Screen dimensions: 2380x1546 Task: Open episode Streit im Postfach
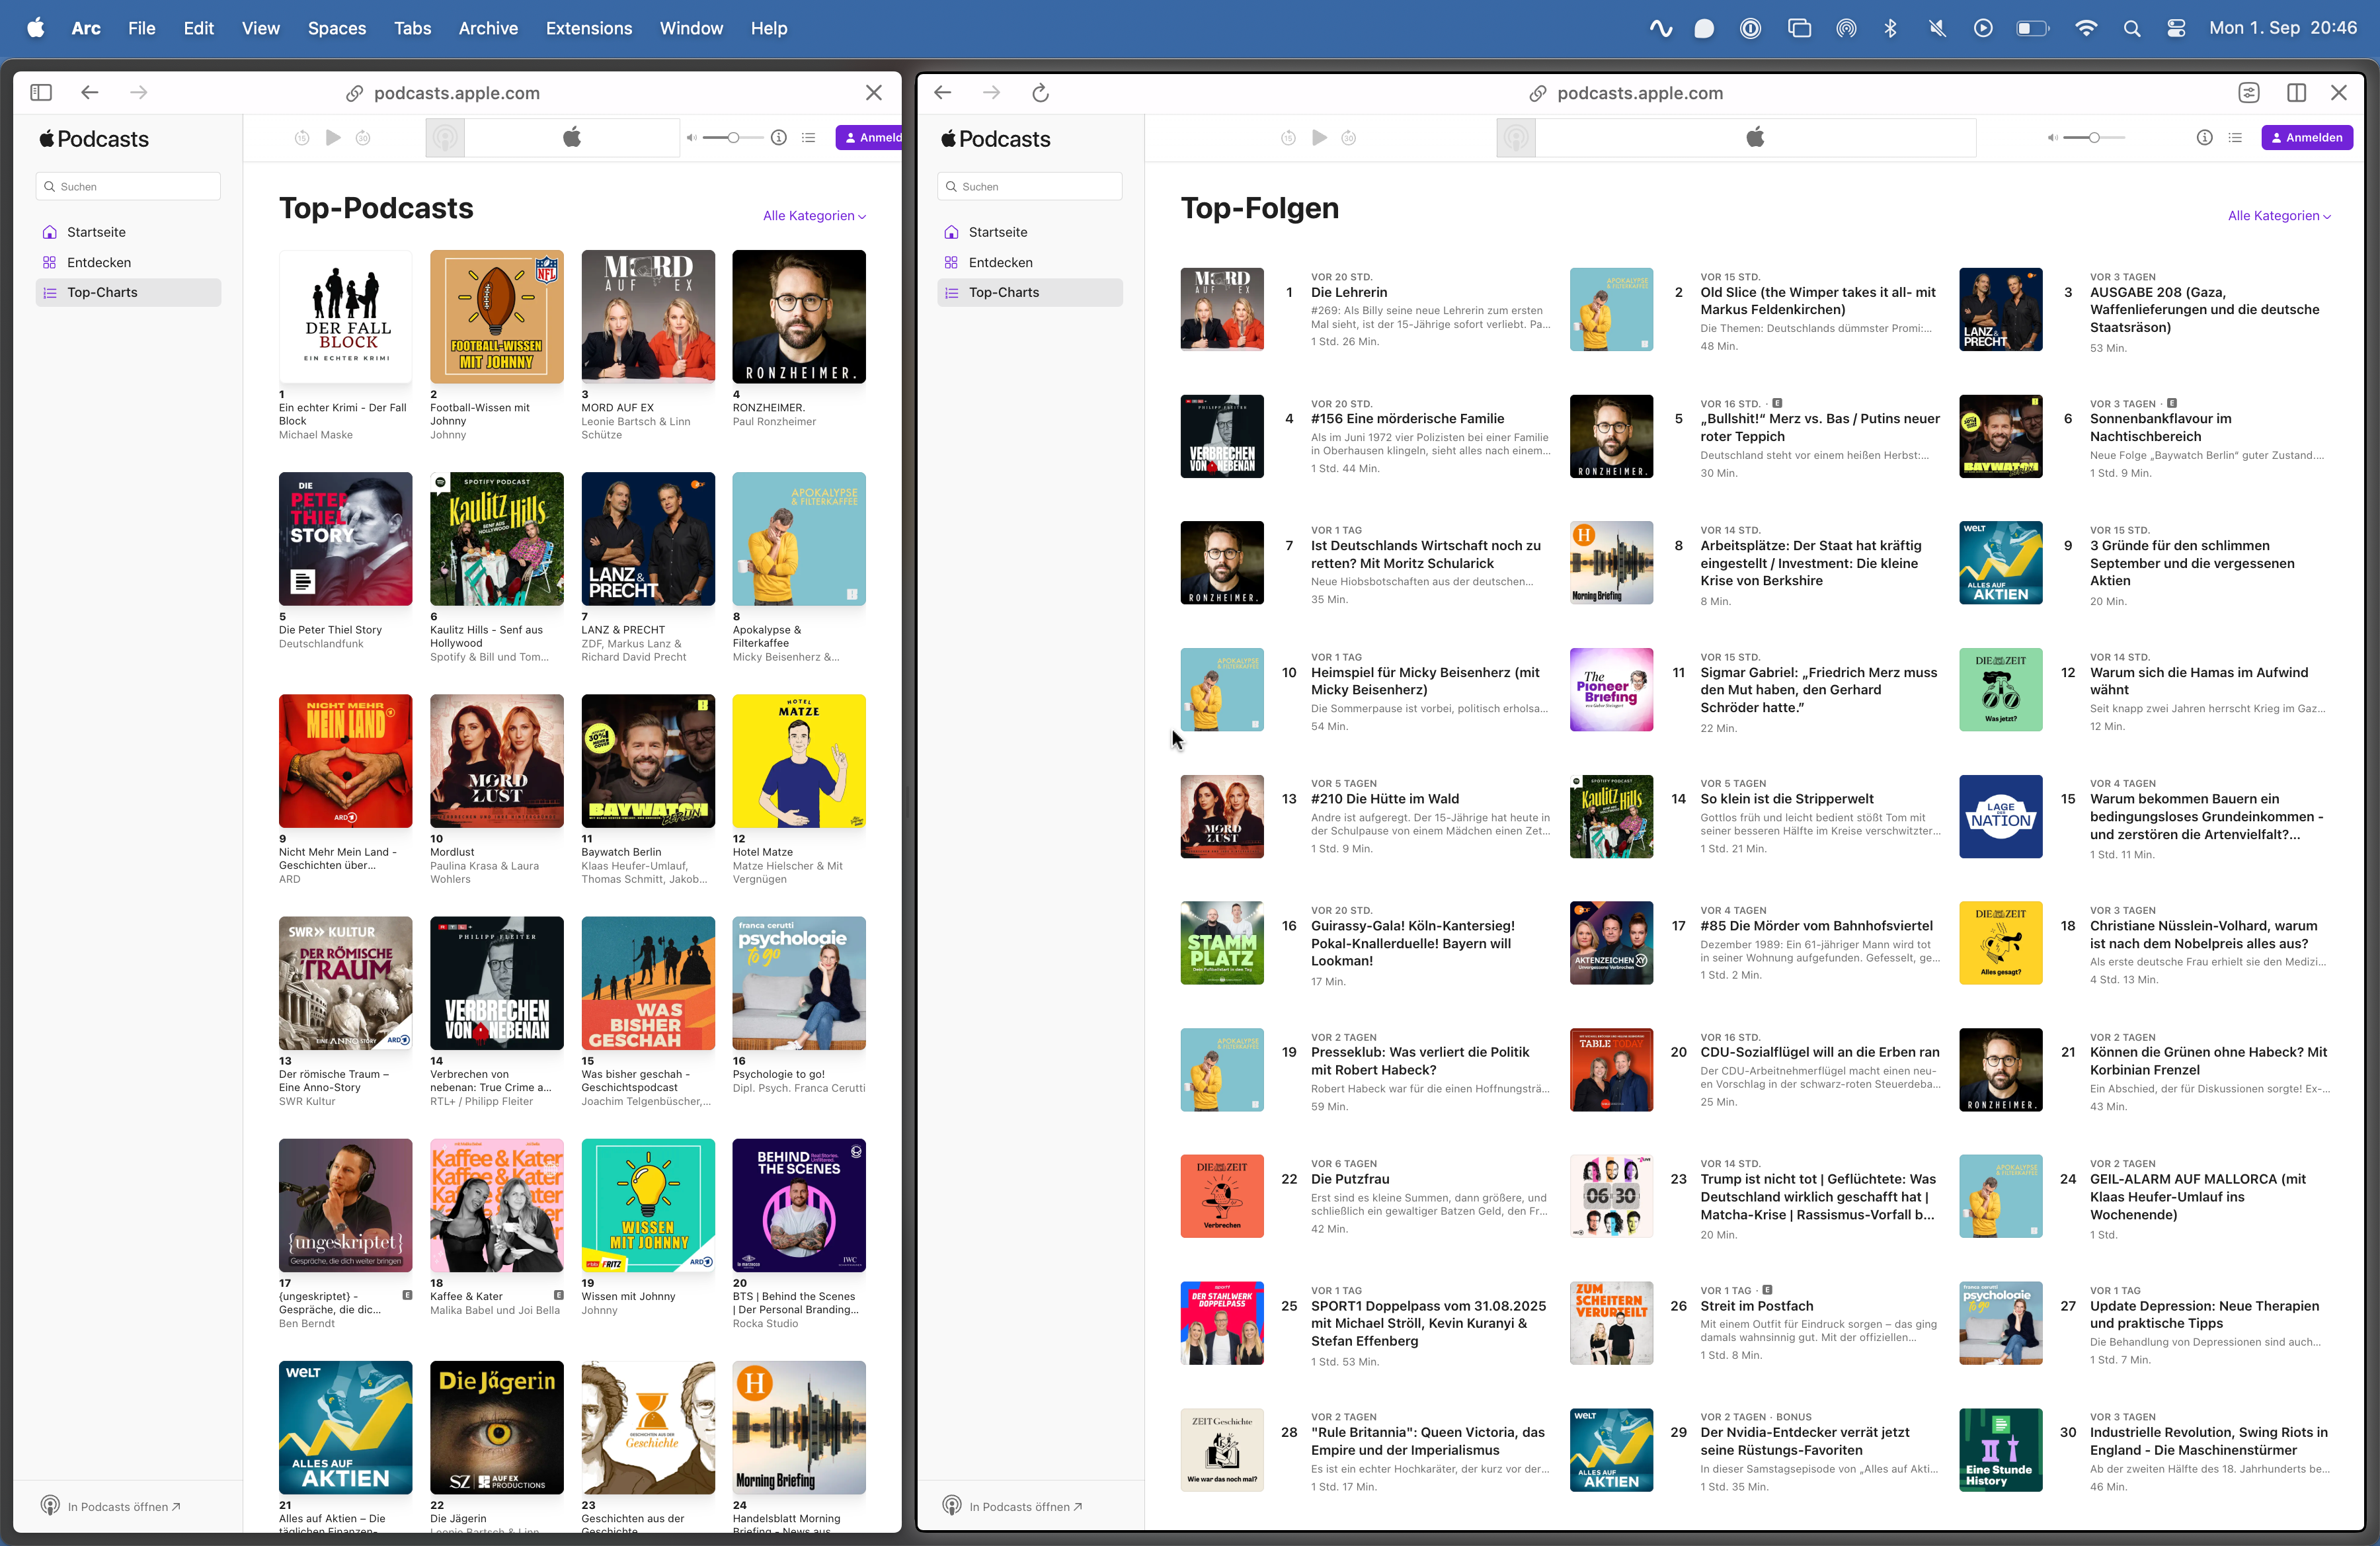point(1756,1305)
